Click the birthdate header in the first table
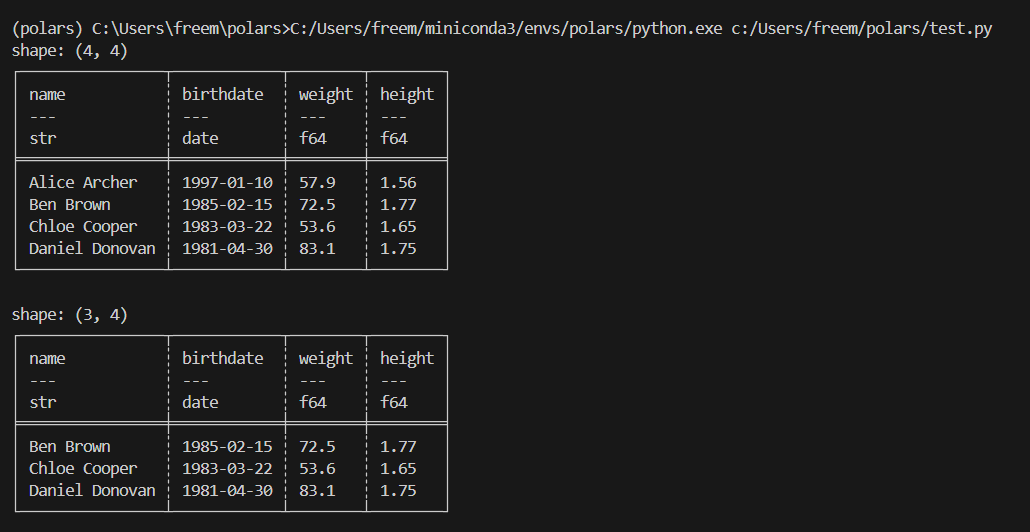1030x532 pixels. [x=223, y=95]
